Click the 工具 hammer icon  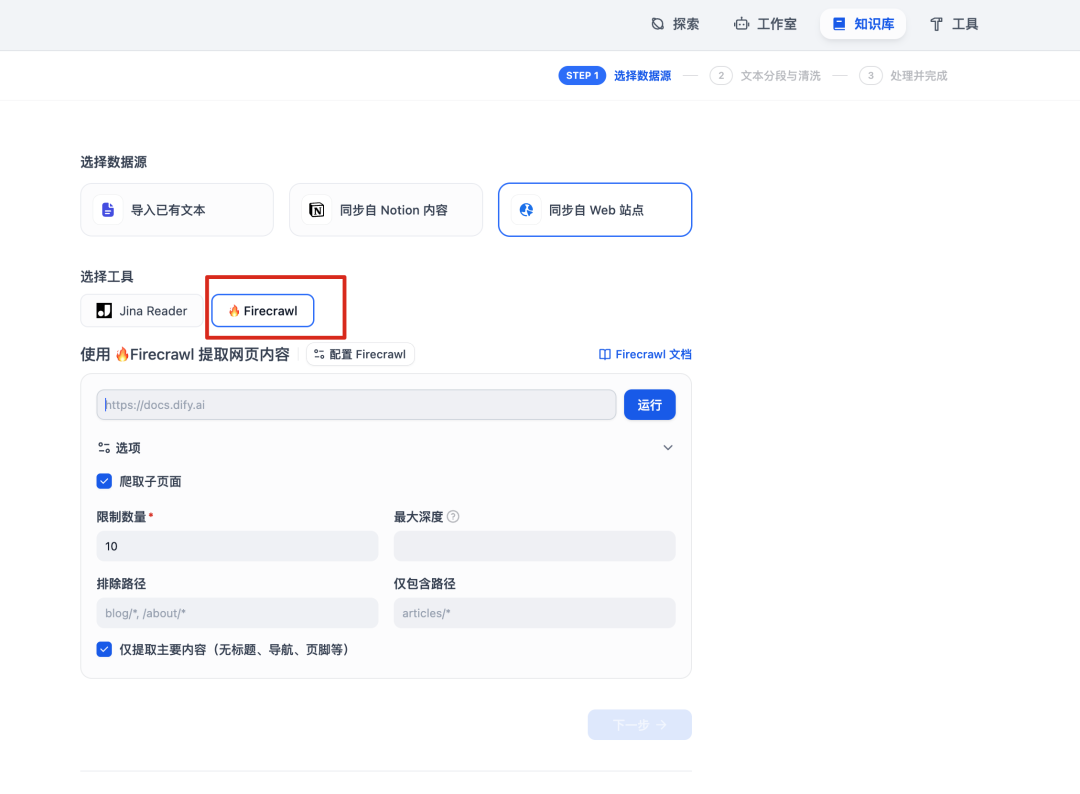(x=937, y=24)
